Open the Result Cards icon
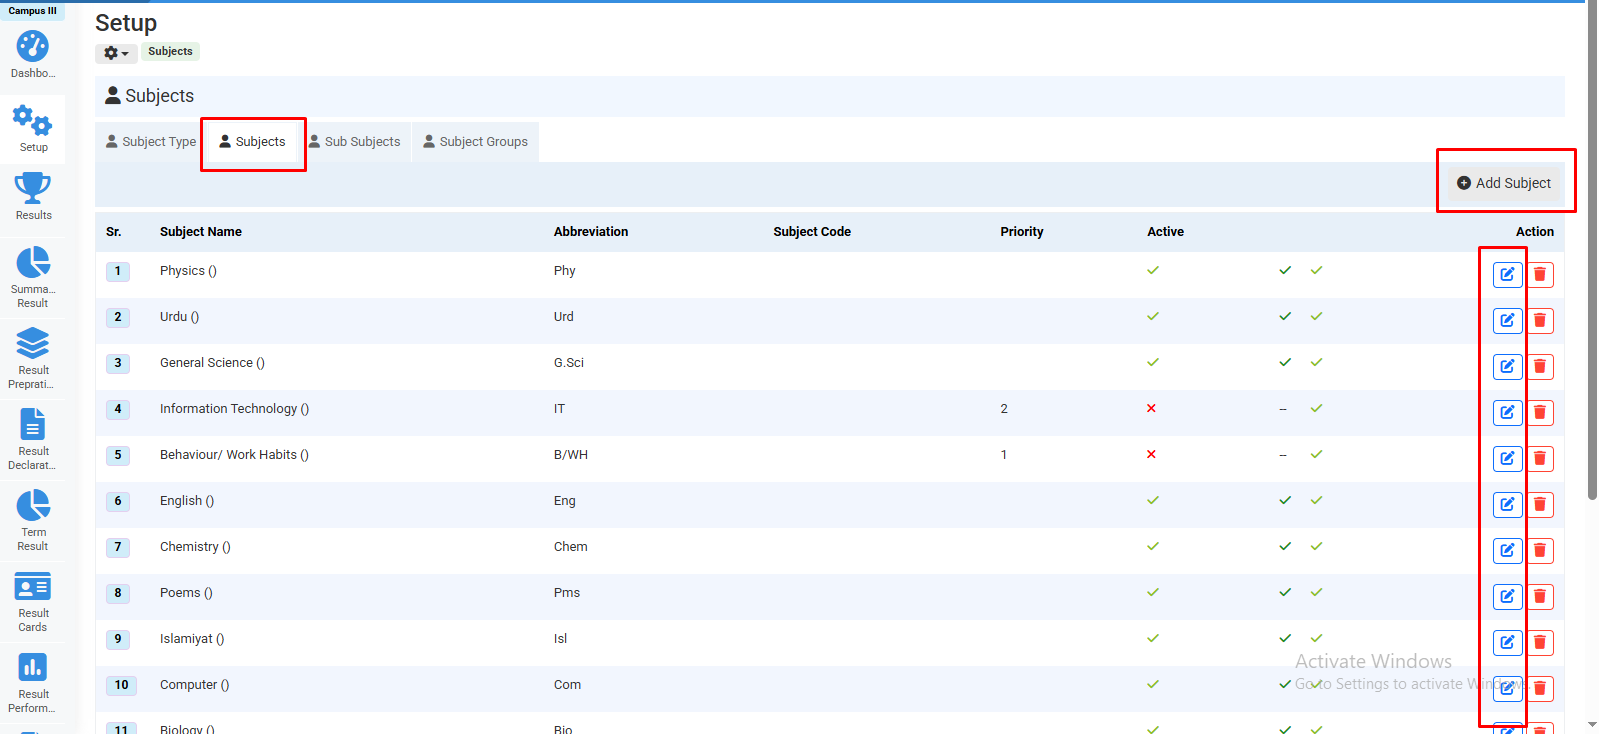Screen dimensions: 1599x734 [x=33, y=586]
